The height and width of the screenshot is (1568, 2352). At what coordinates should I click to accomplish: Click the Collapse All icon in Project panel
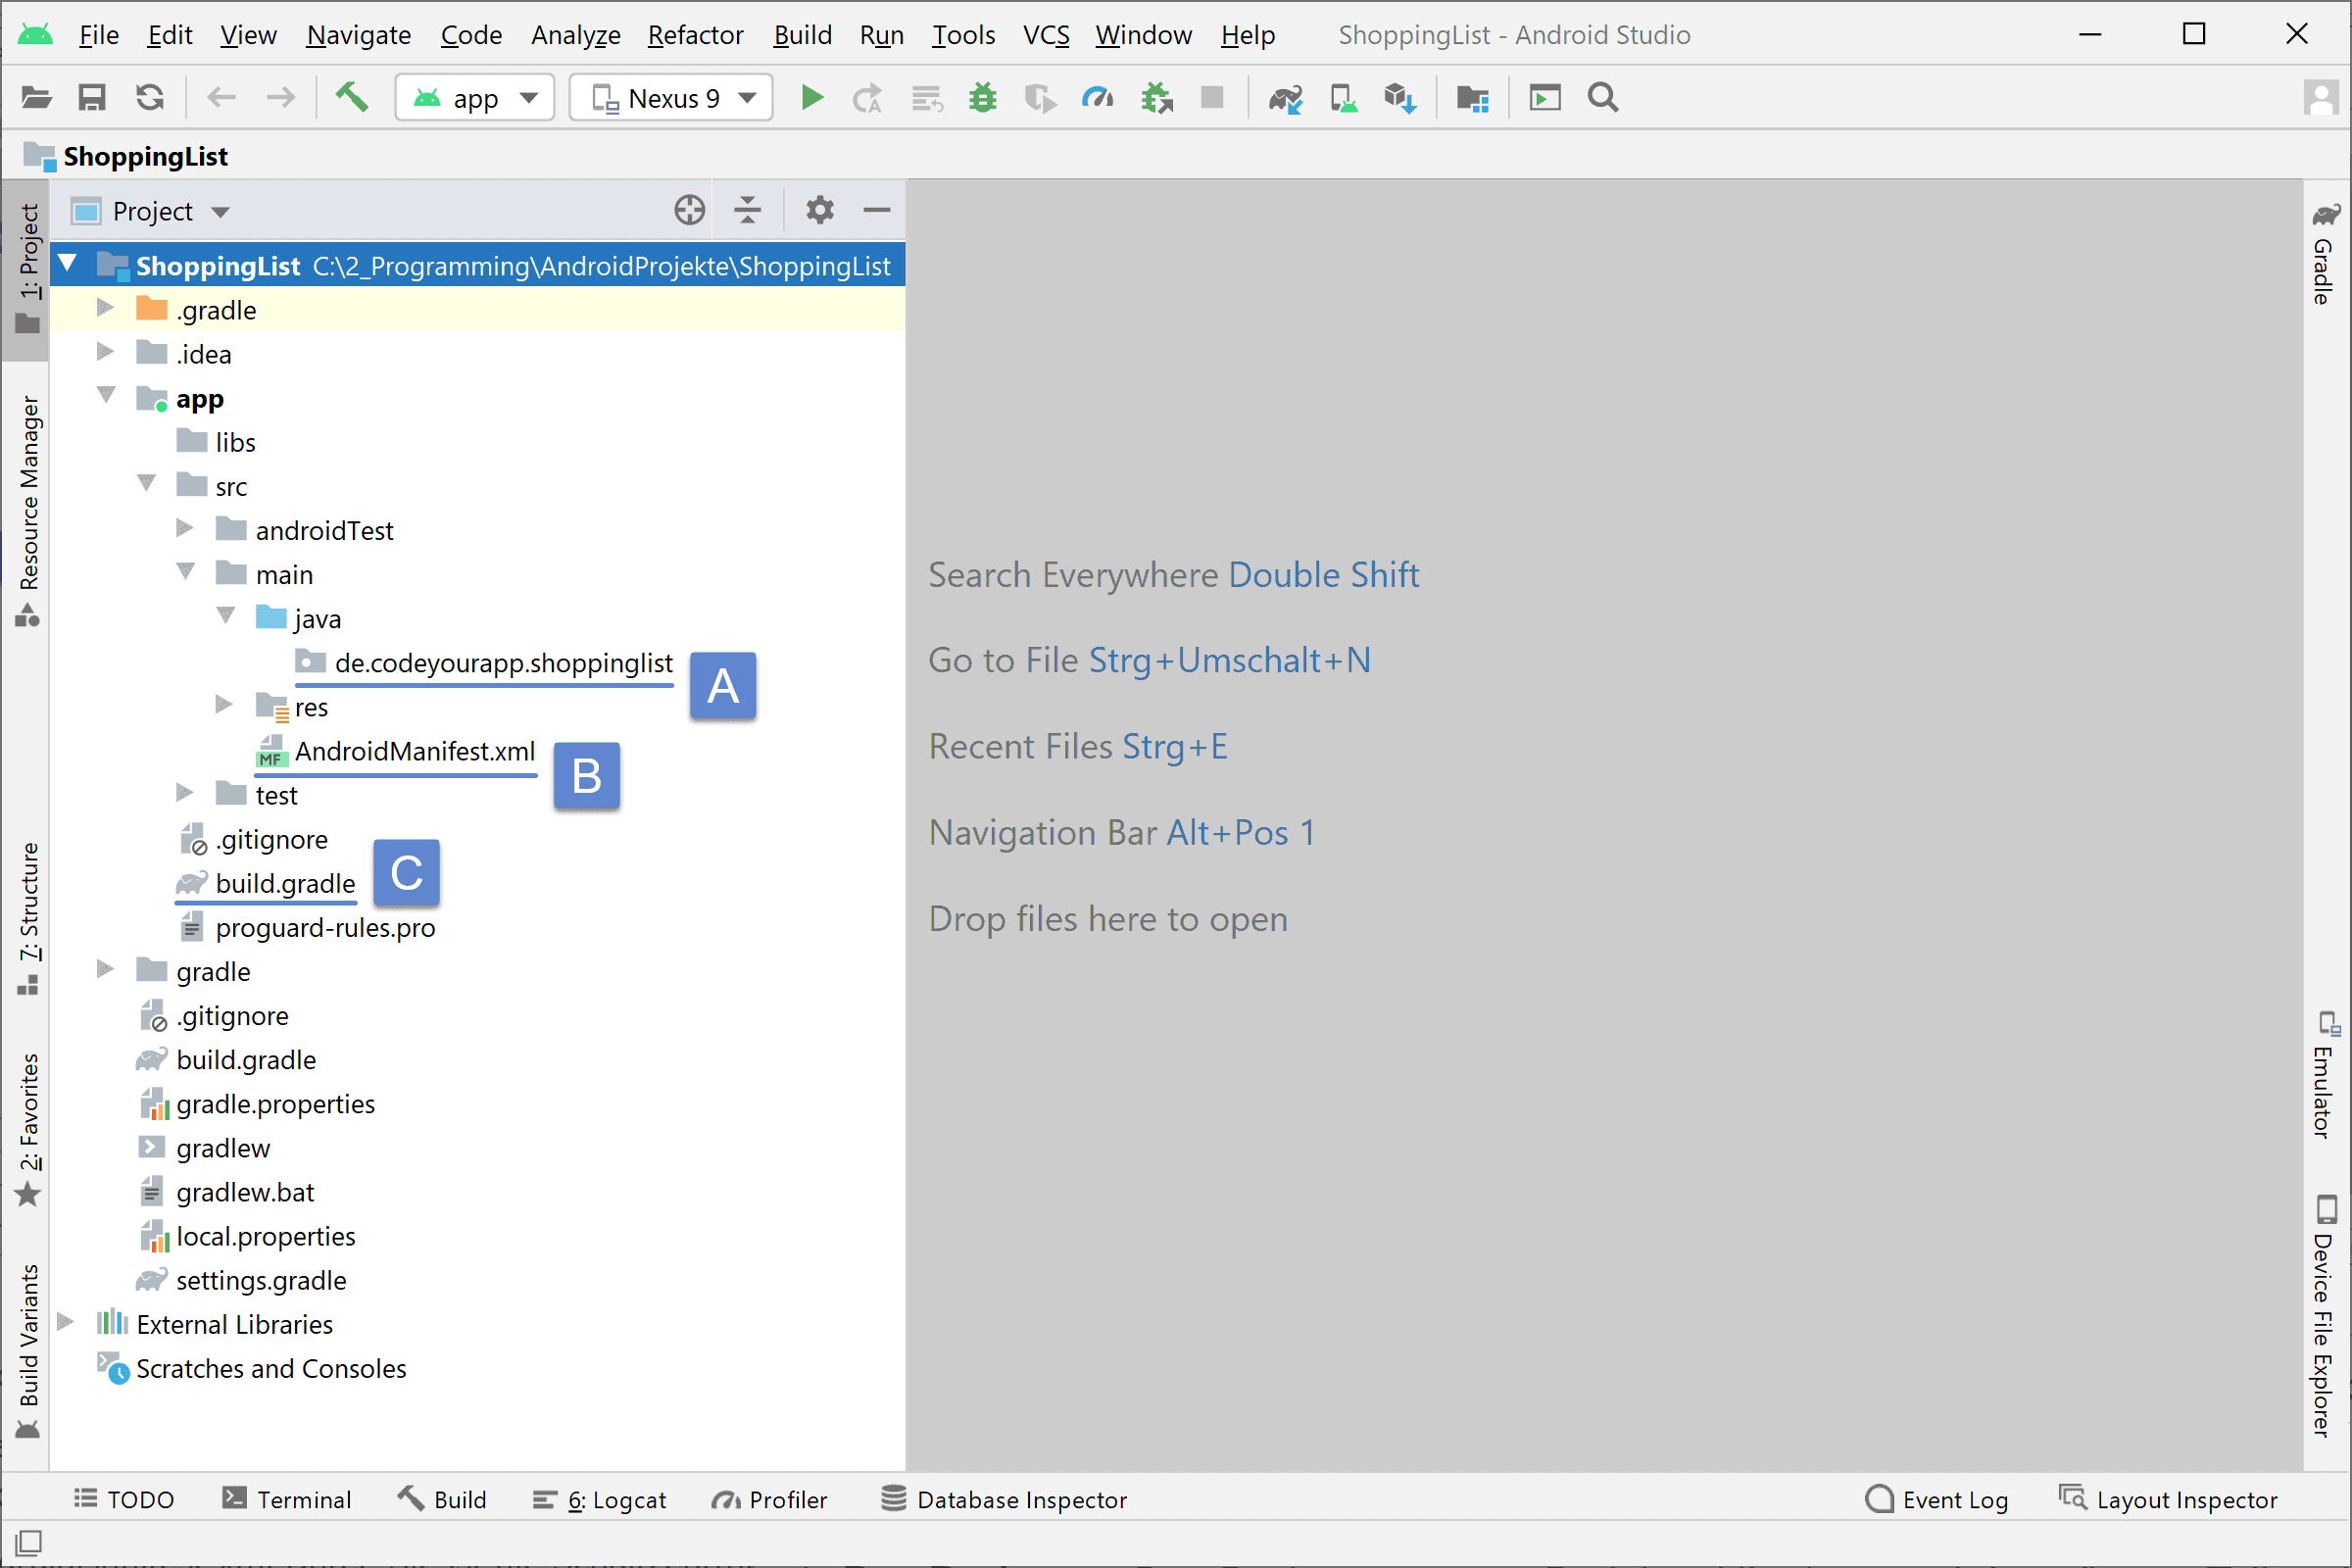point(747,210)
